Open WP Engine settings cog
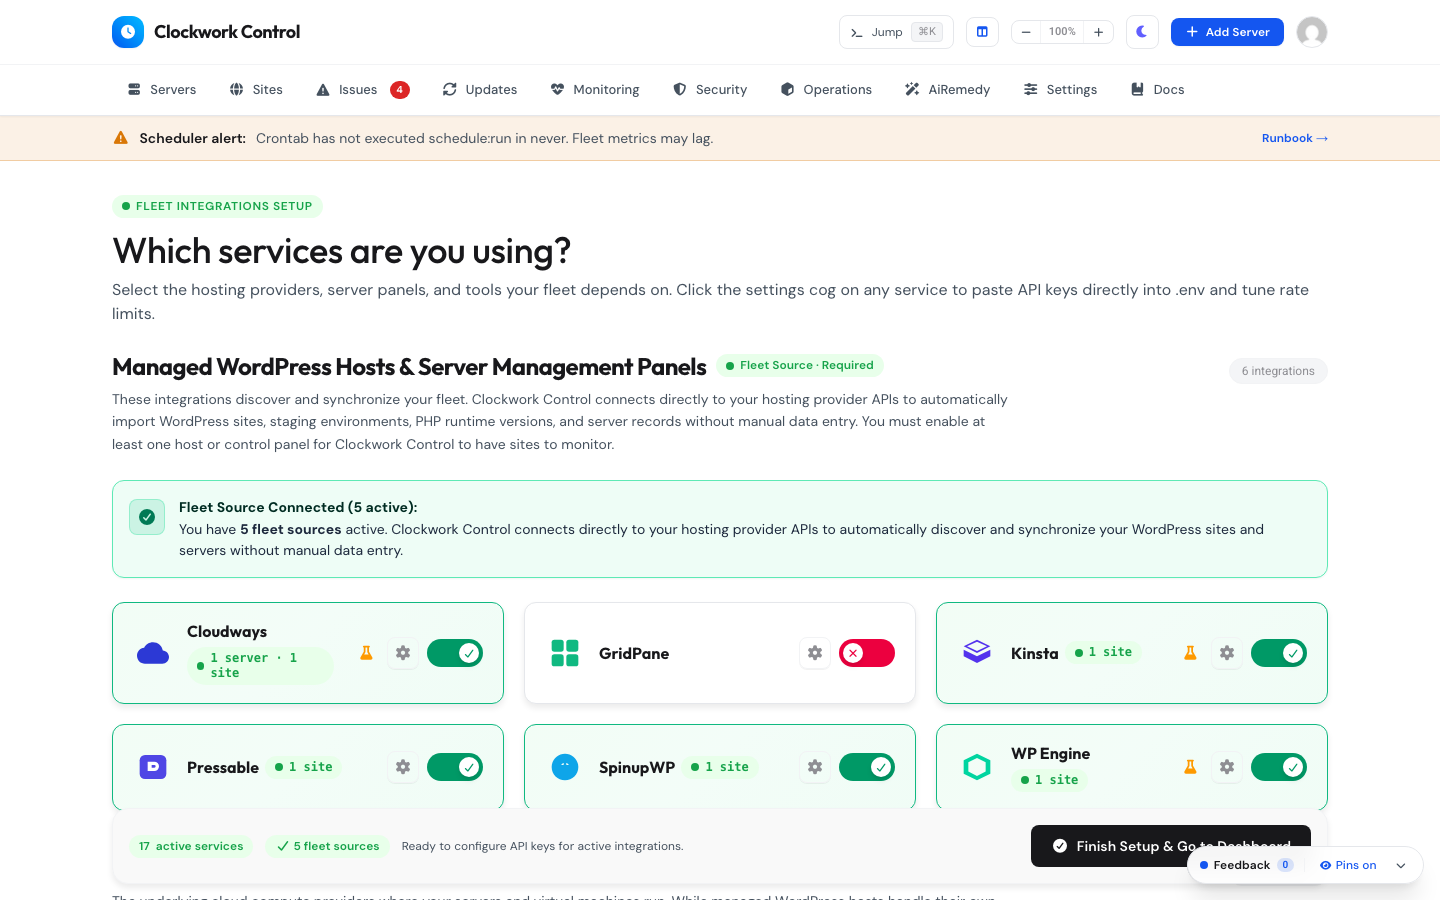1440x900 pixels. point(1227,767)
